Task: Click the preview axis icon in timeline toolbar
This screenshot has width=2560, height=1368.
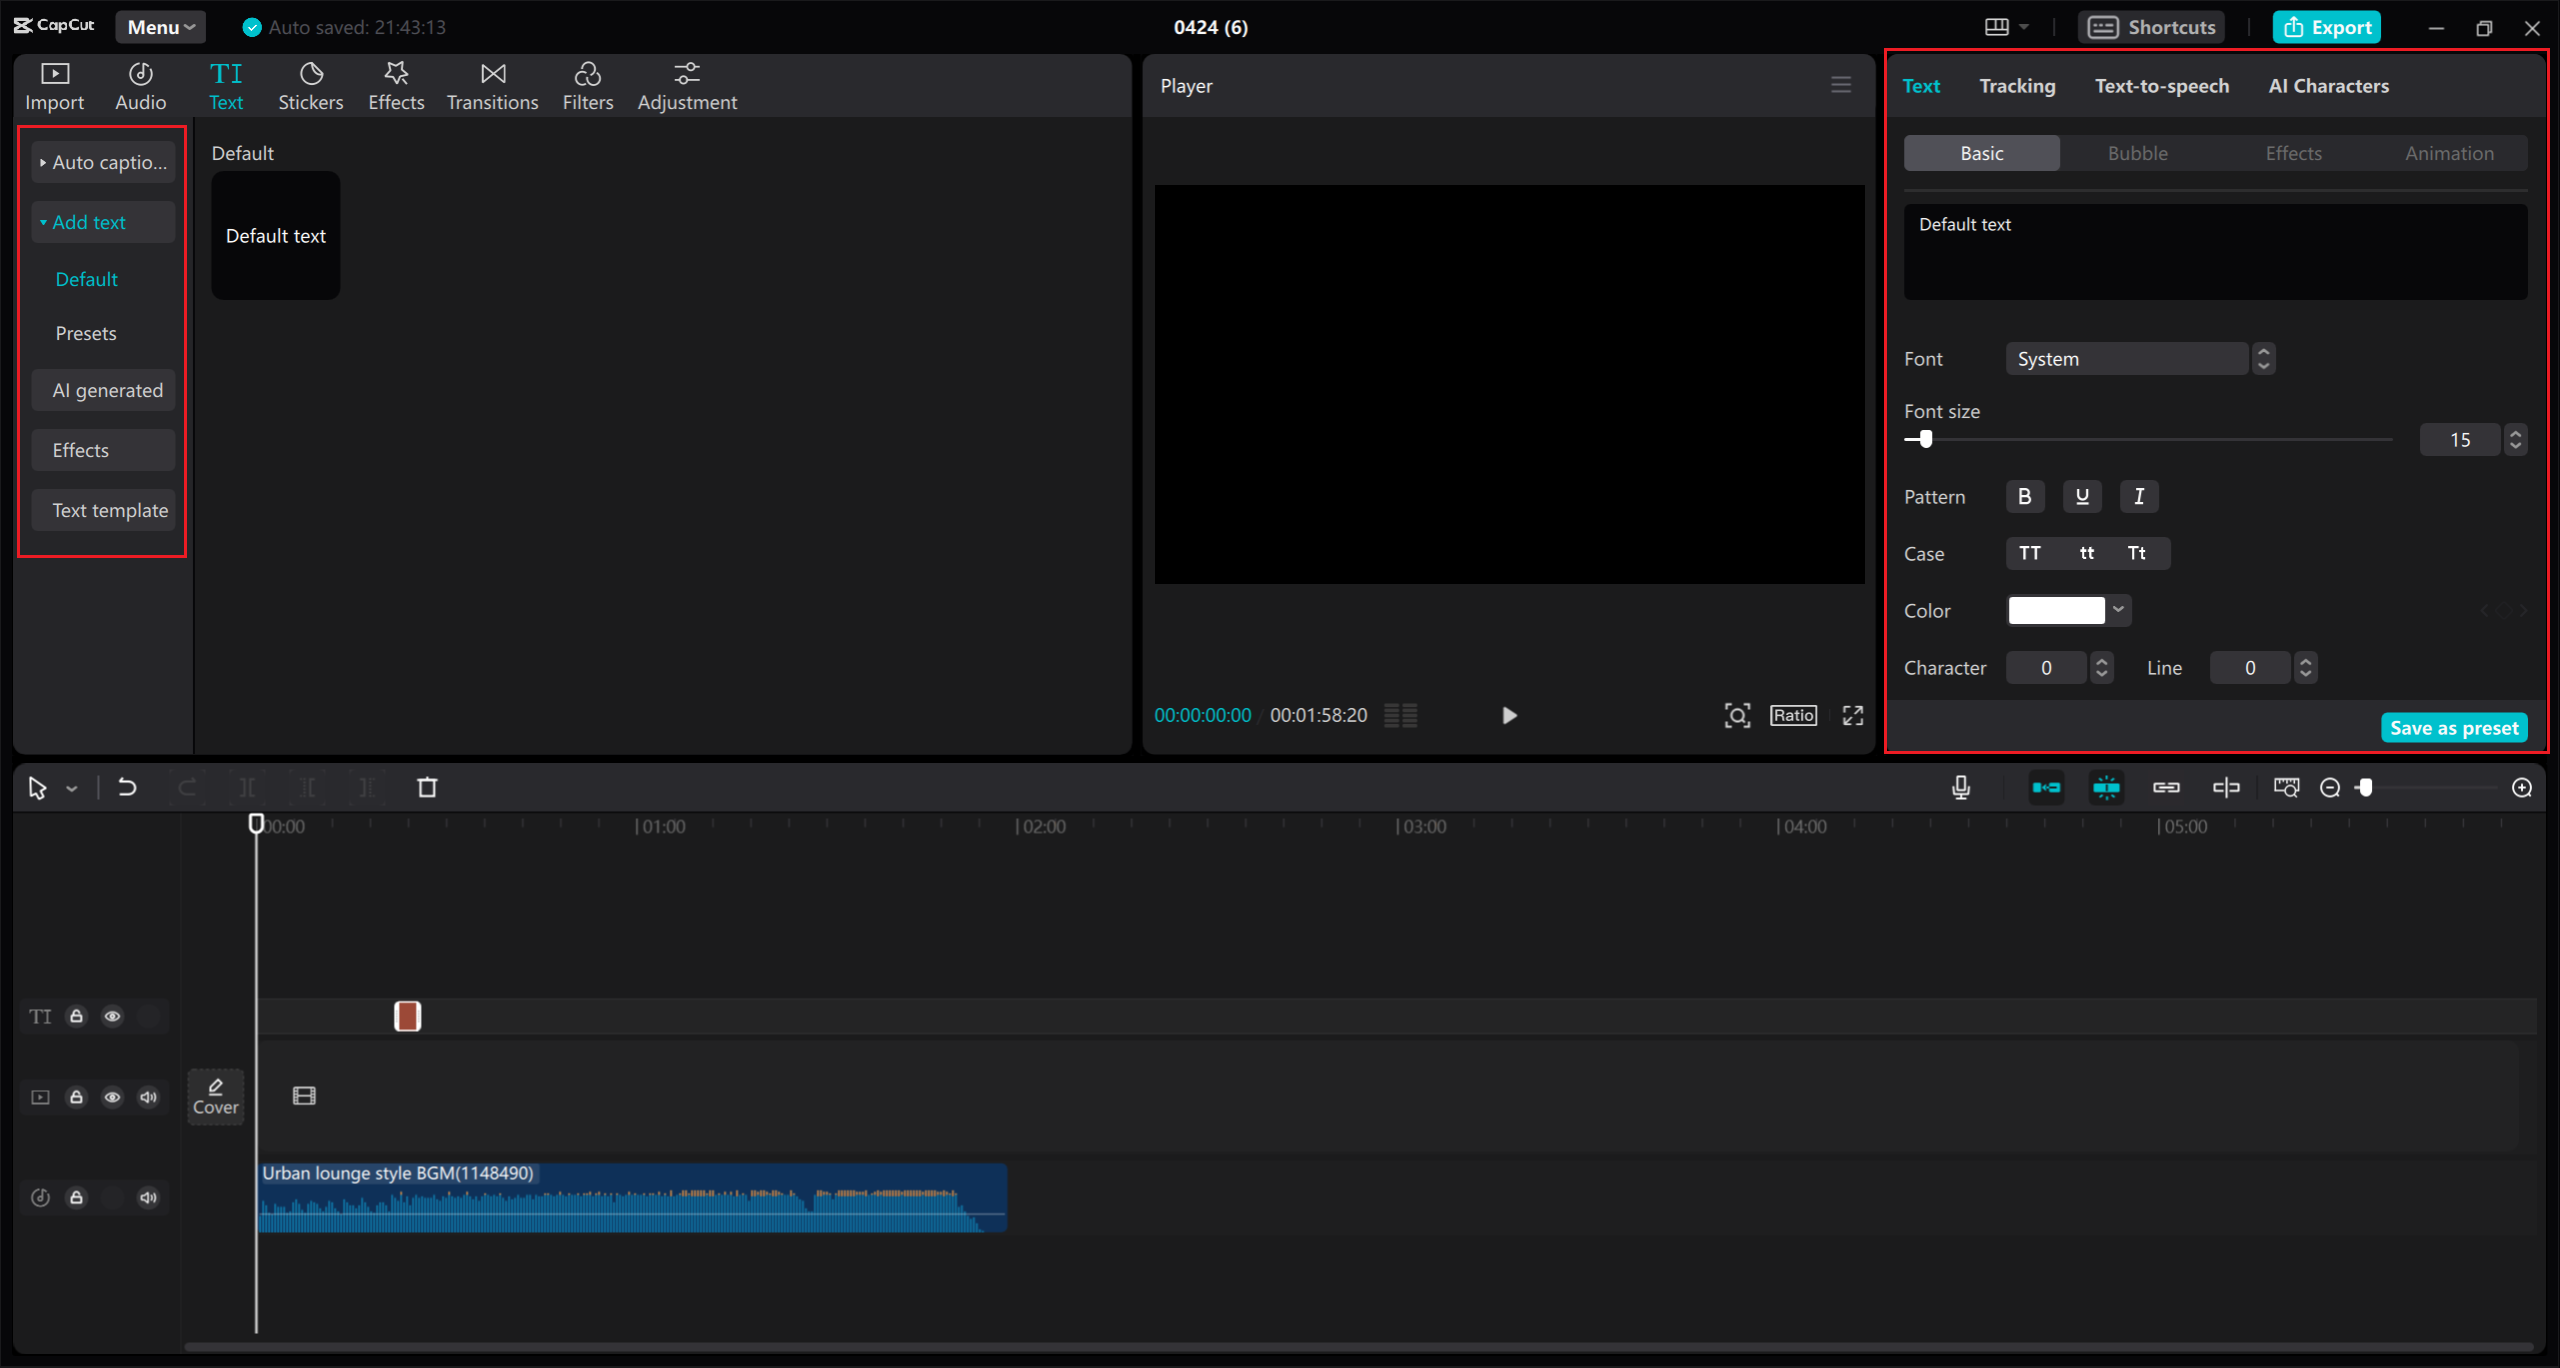Action: point(2286,788)
